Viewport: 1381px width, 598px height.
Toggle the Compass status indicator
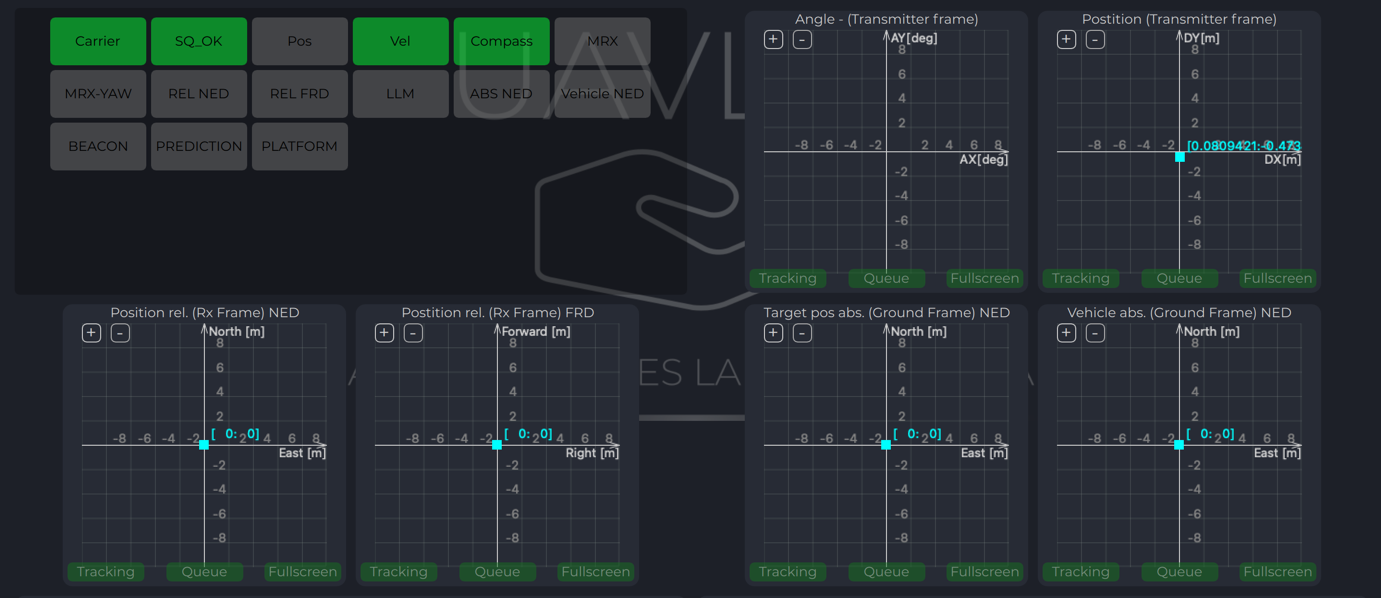pos(501,41)
